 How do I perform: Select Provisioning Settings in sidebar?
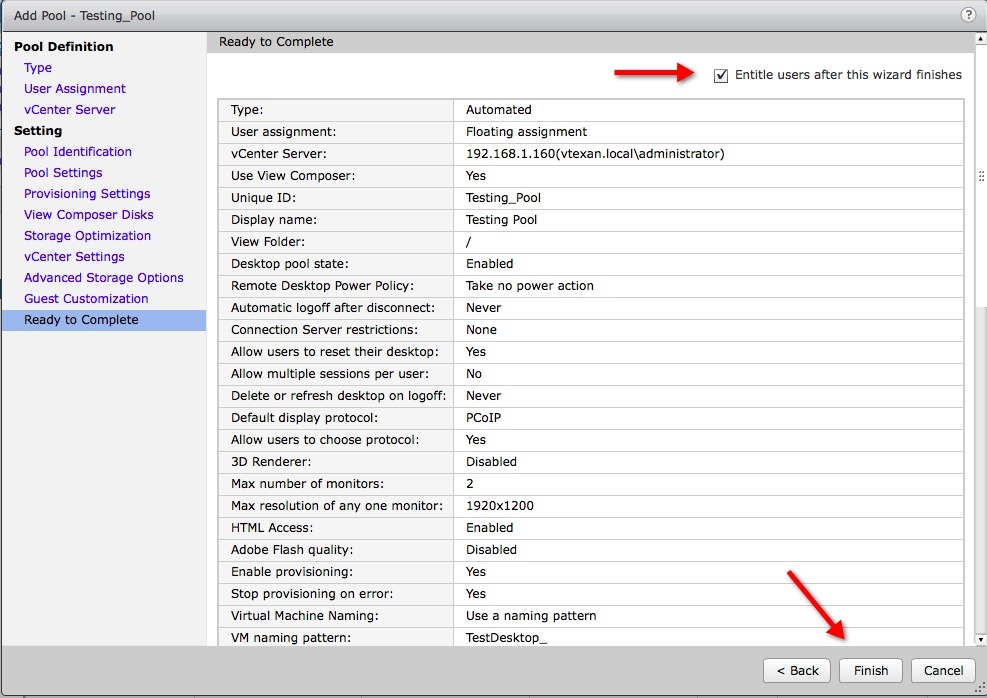(x=87, y=194)
